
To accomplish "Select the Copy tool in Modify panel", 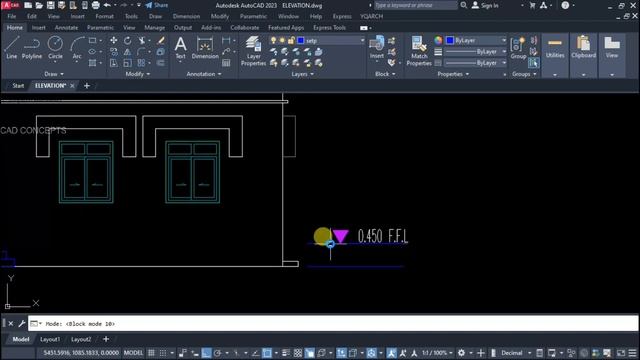I will click(x=113, y=52).
